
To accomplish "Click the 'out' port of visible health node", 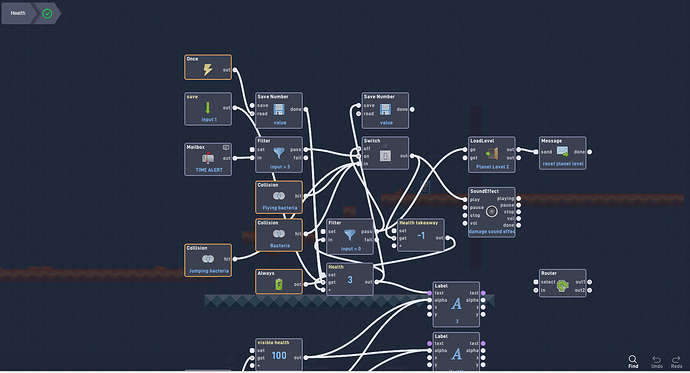I will point(306,358).
